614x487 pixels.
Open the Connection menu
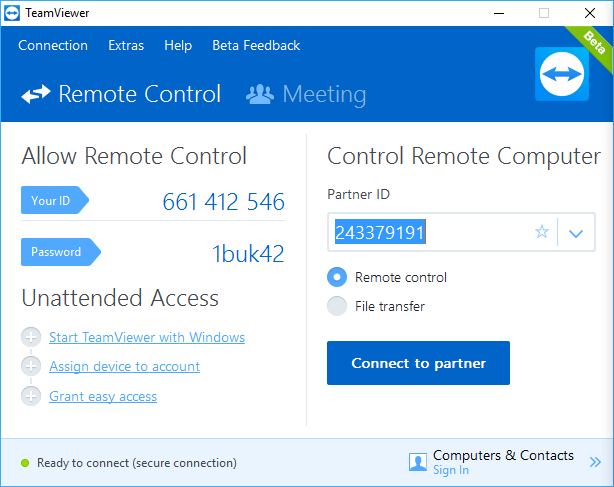pos(53,45)
